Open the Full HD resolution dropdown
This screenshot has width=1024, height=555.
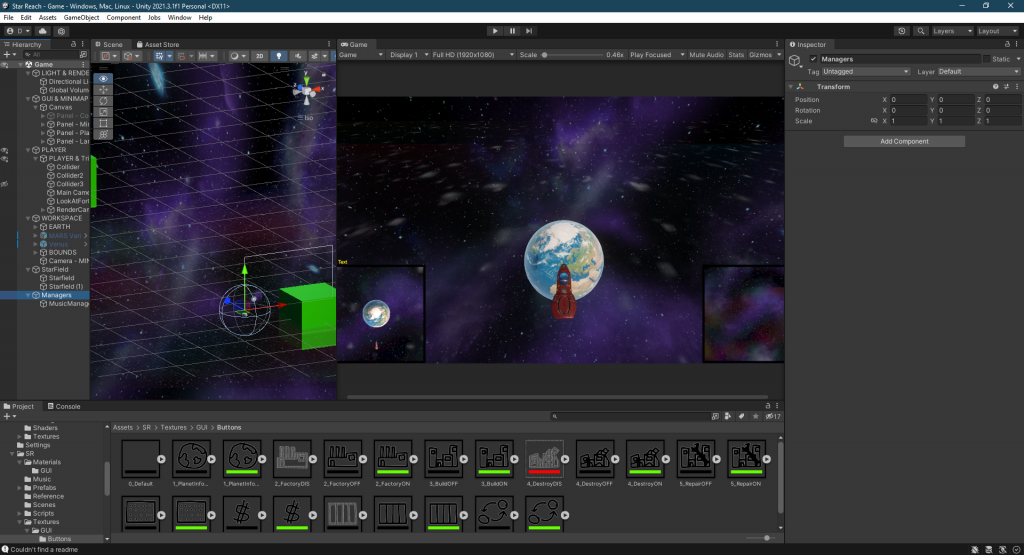[x=473, y=55]
